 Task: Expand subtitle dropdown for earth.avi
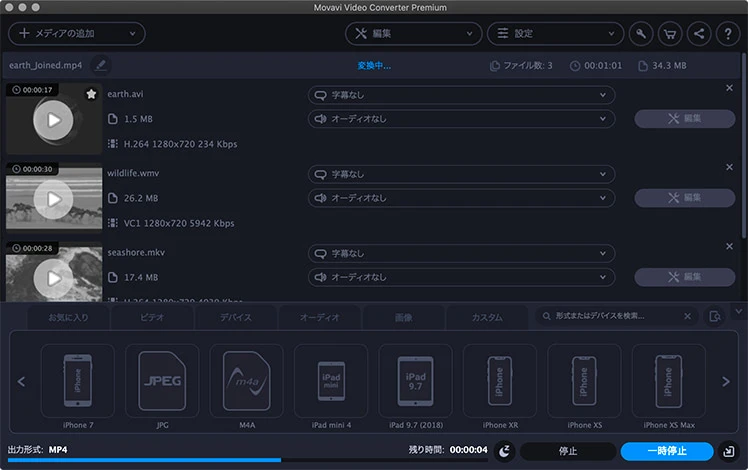tap(461, 95)
